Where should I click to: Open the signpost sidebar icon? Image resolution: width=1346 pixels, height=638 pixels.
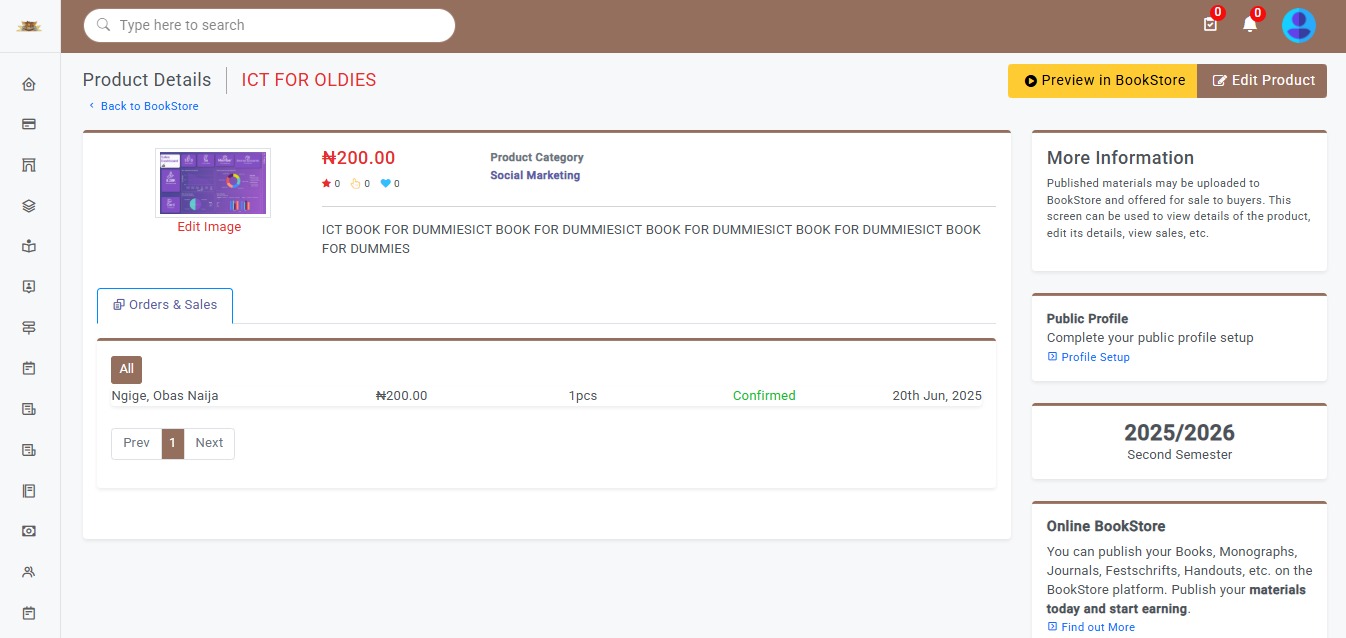pyautogui.click(x=29, y=328)
